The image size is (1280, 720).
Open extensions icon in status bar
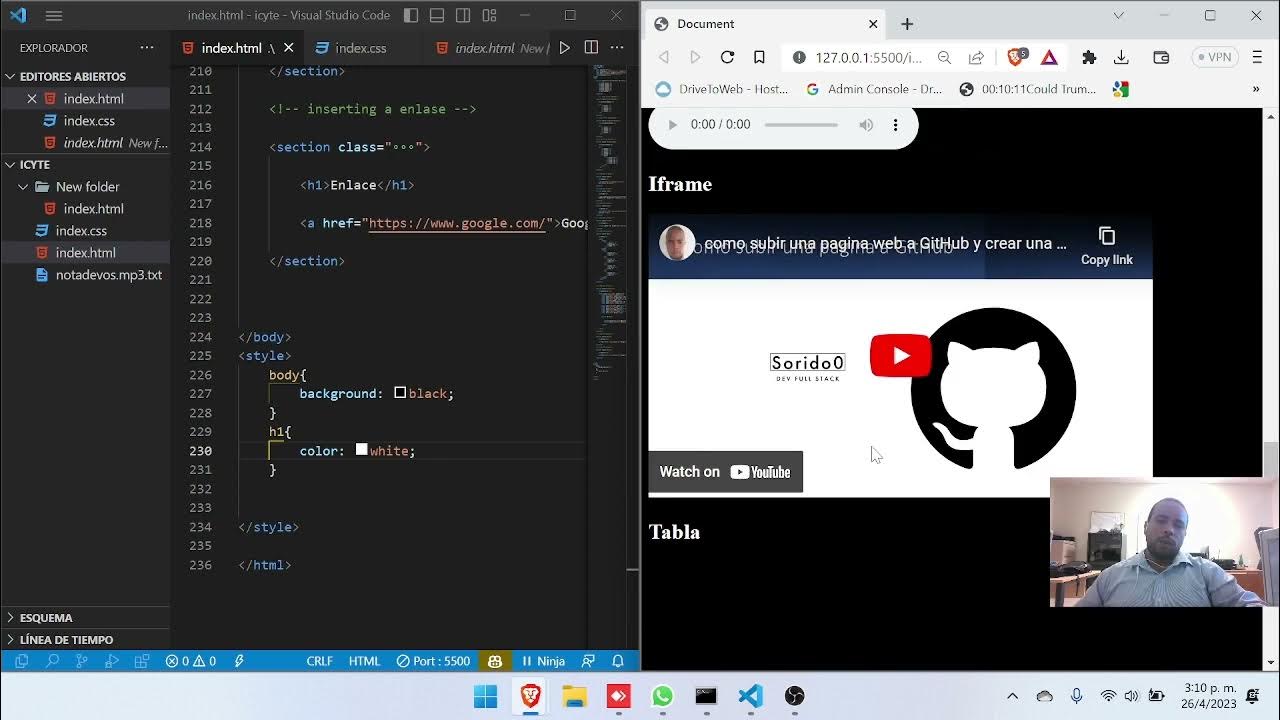click(x=142, y=661)
